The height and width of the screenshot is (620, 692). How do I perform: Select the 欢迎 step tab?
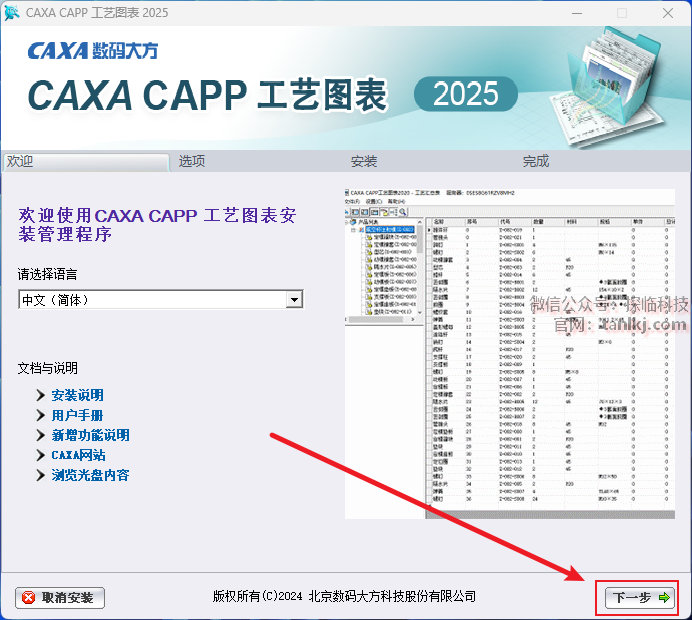[x=86, y=162]
